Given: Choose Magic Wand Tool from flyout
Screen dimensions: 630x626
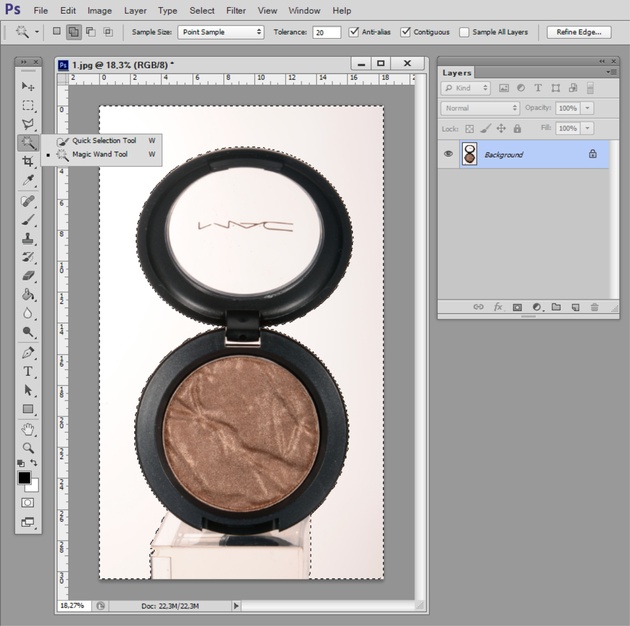Looking at the screenshot, I should (x=102, y=154).
